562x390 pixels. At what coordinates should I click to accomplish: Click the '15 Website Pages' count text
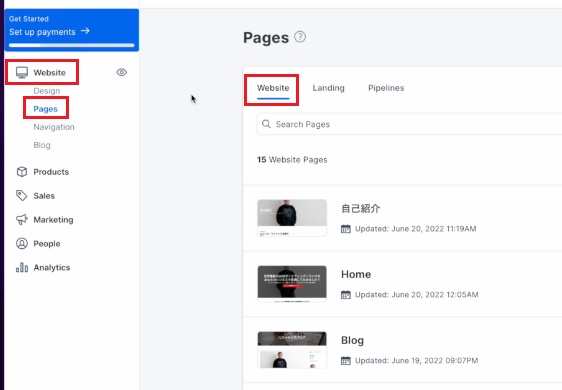point(292,160)
